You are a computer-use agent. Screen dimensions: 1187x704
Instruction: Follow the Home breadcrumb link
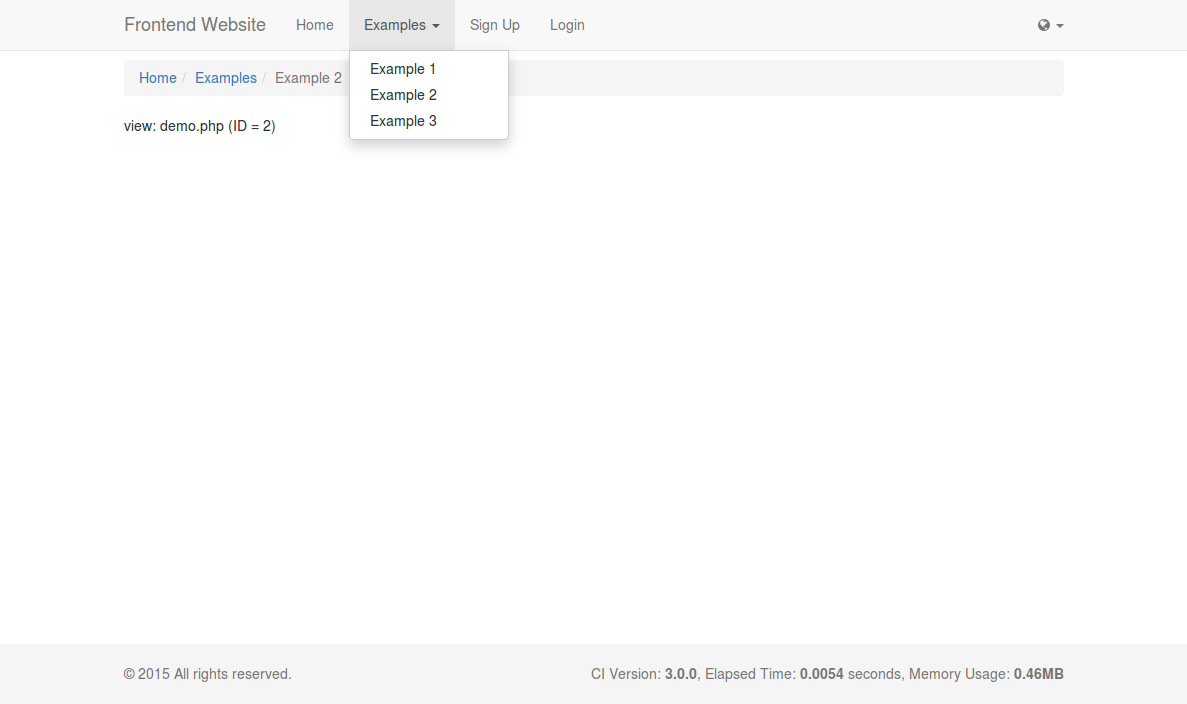pos(158,78)
